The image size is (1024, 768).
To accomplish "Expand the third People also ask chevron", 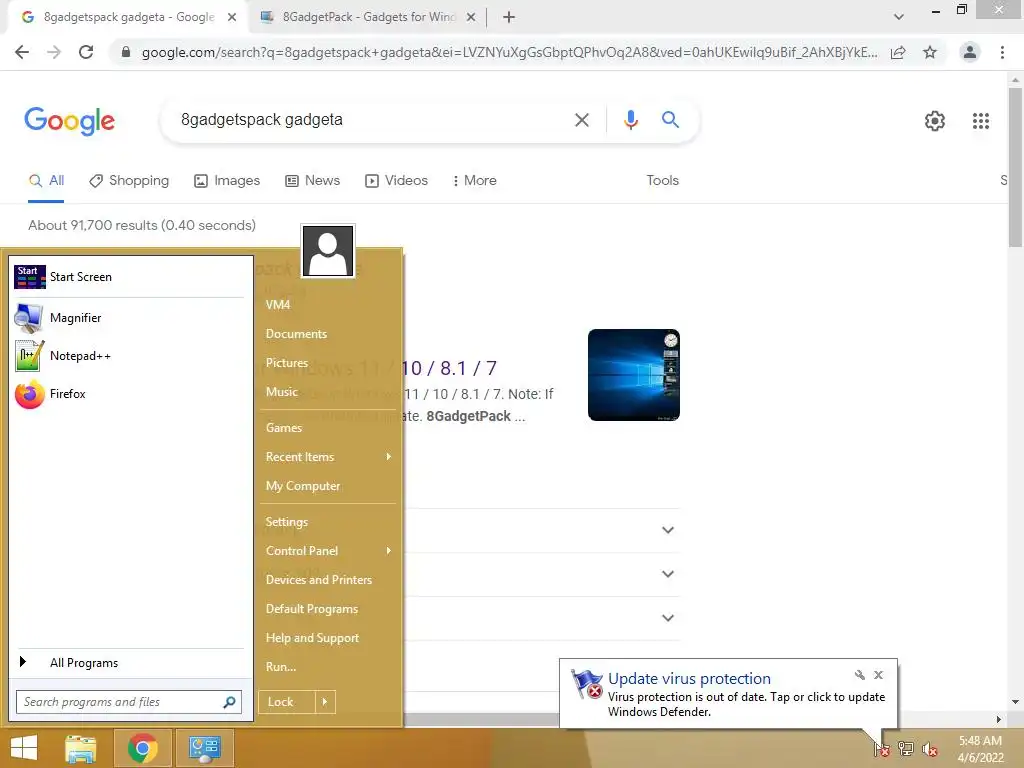I will point(667,618).
